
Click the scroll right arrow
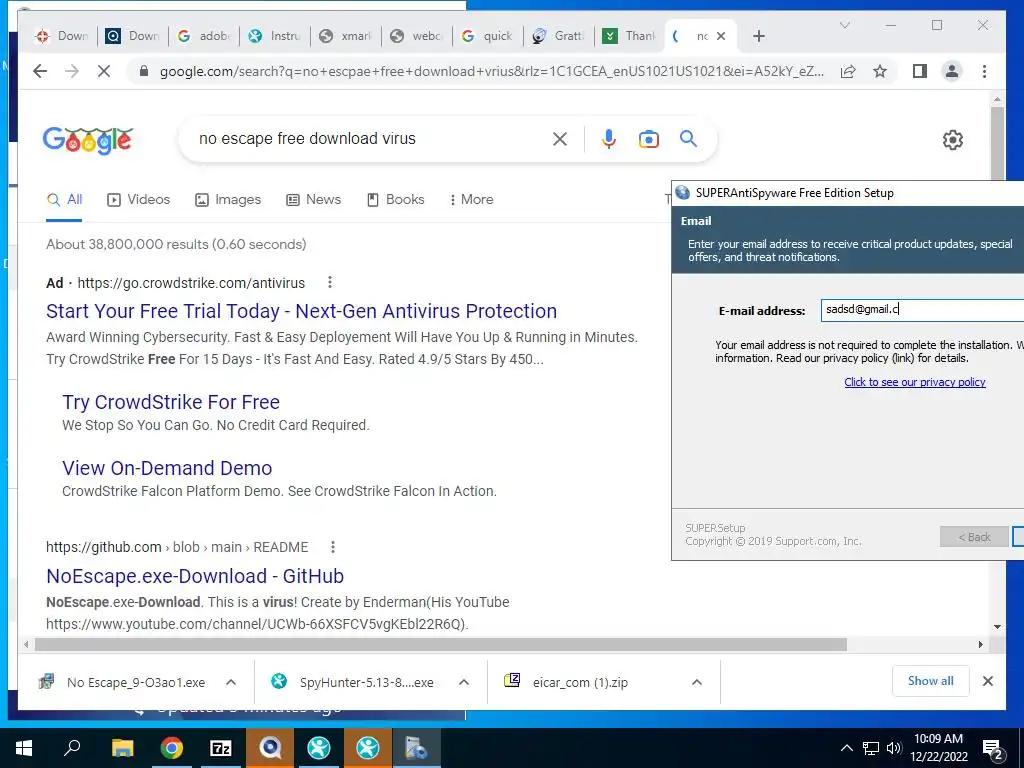coord(980,645)
